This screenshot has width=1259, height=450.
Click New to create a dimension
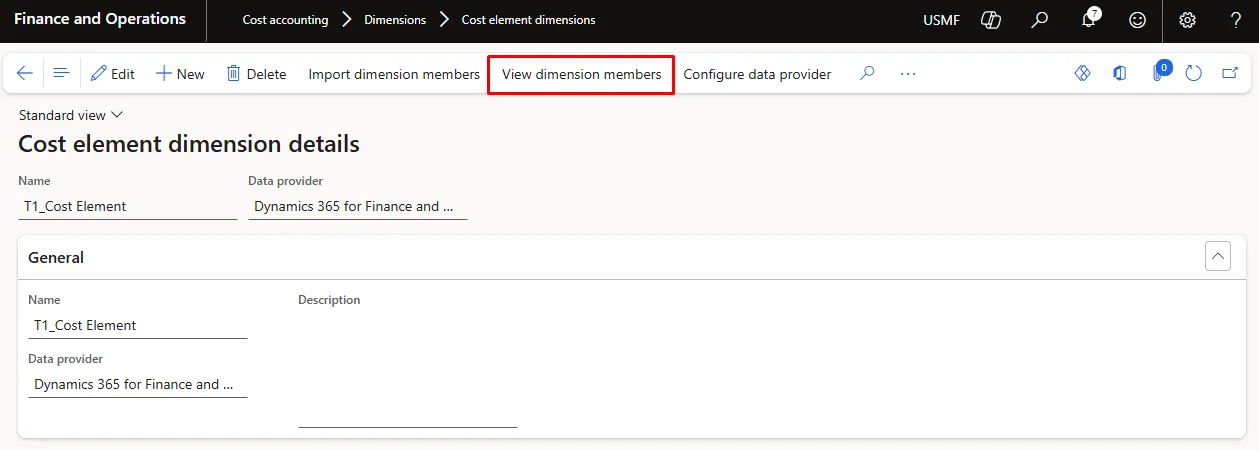point(180,74)
